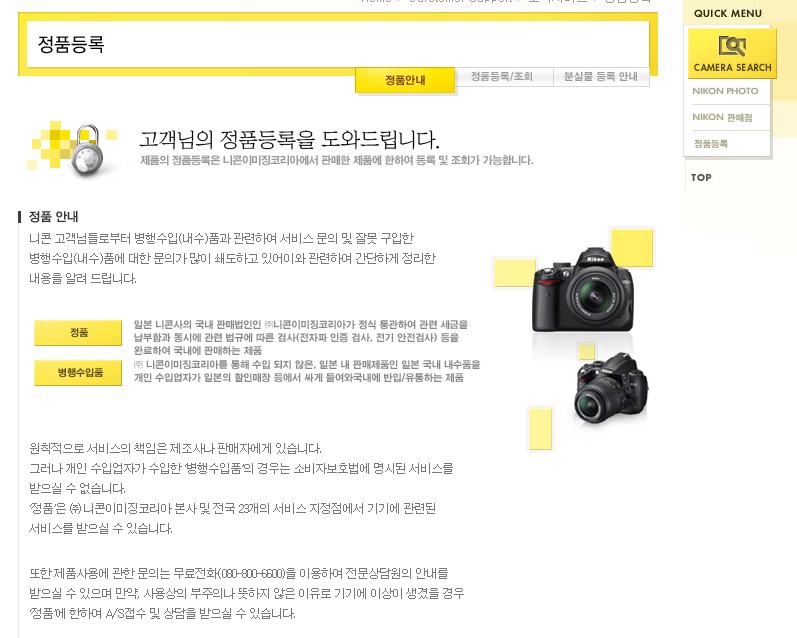Click the heading 고객님의 정품등록을 도와드립니다
This screenshot has width=797, height=638.
[x=289, y=139]
